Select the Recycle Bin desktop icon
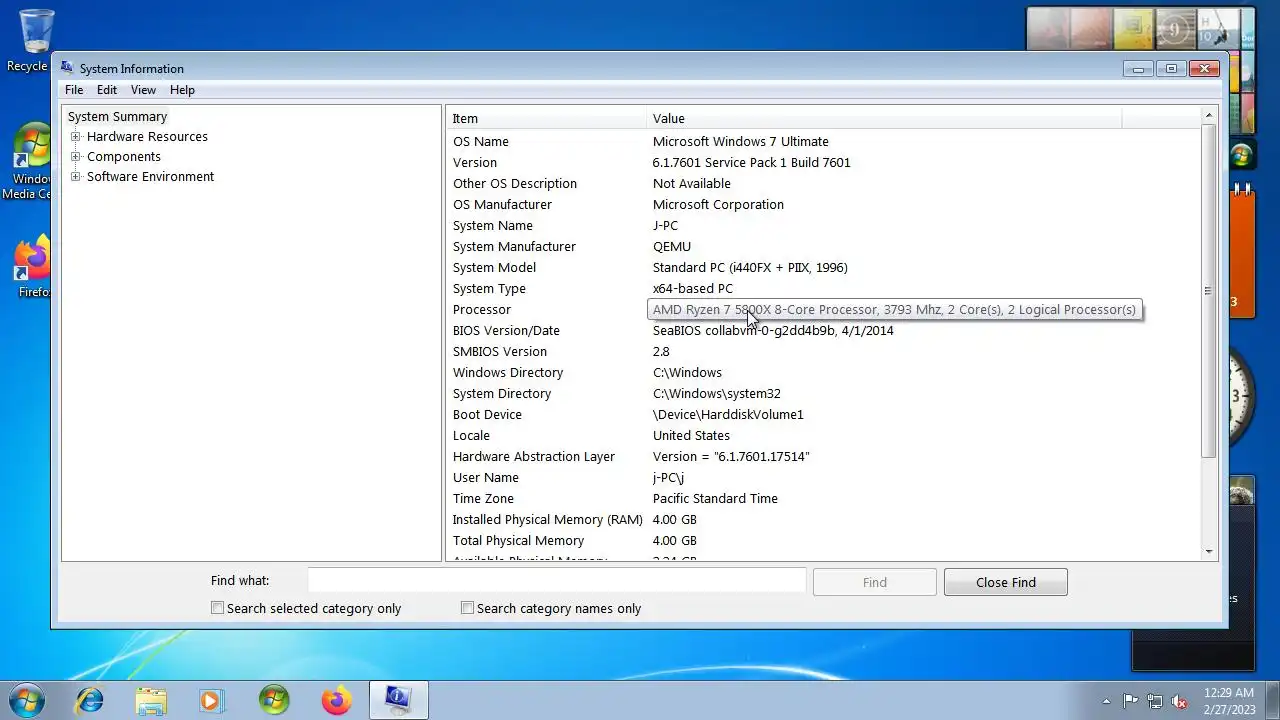The height and width of the screenshot is (720, 1280). tap(30, 41)
